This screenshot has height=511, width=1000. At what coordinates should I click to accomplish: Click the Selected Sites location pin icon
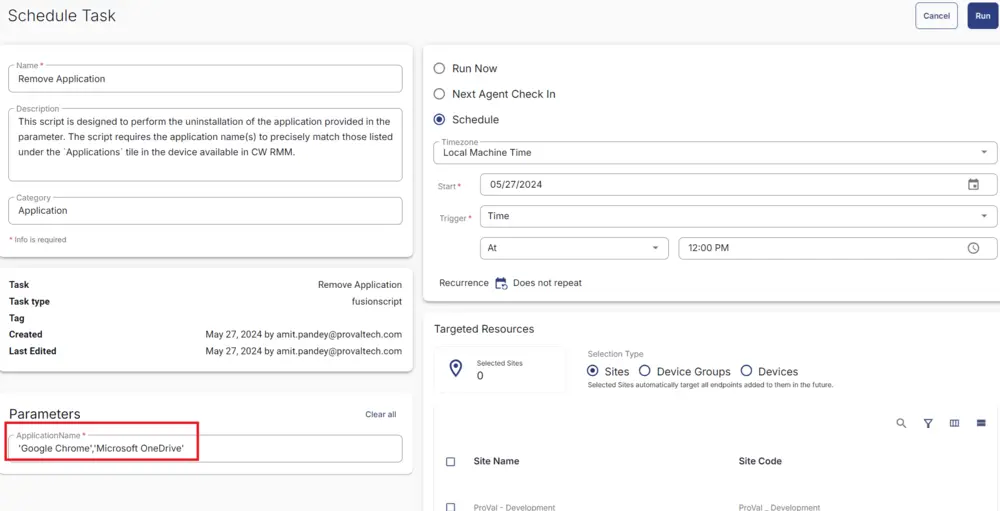(x=455, y=368)
